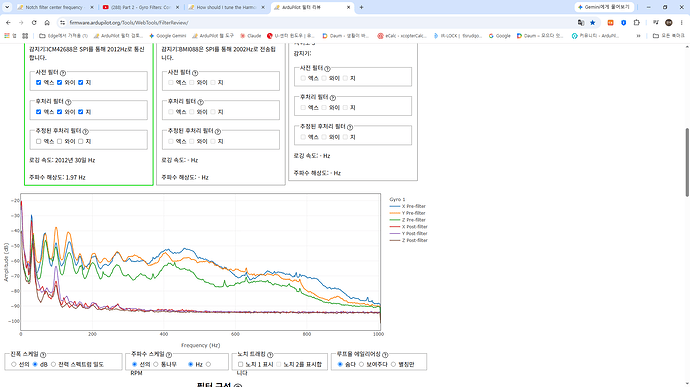
Task: Open help for BMI088 gyro pre-filter
Action: (195, 73)
